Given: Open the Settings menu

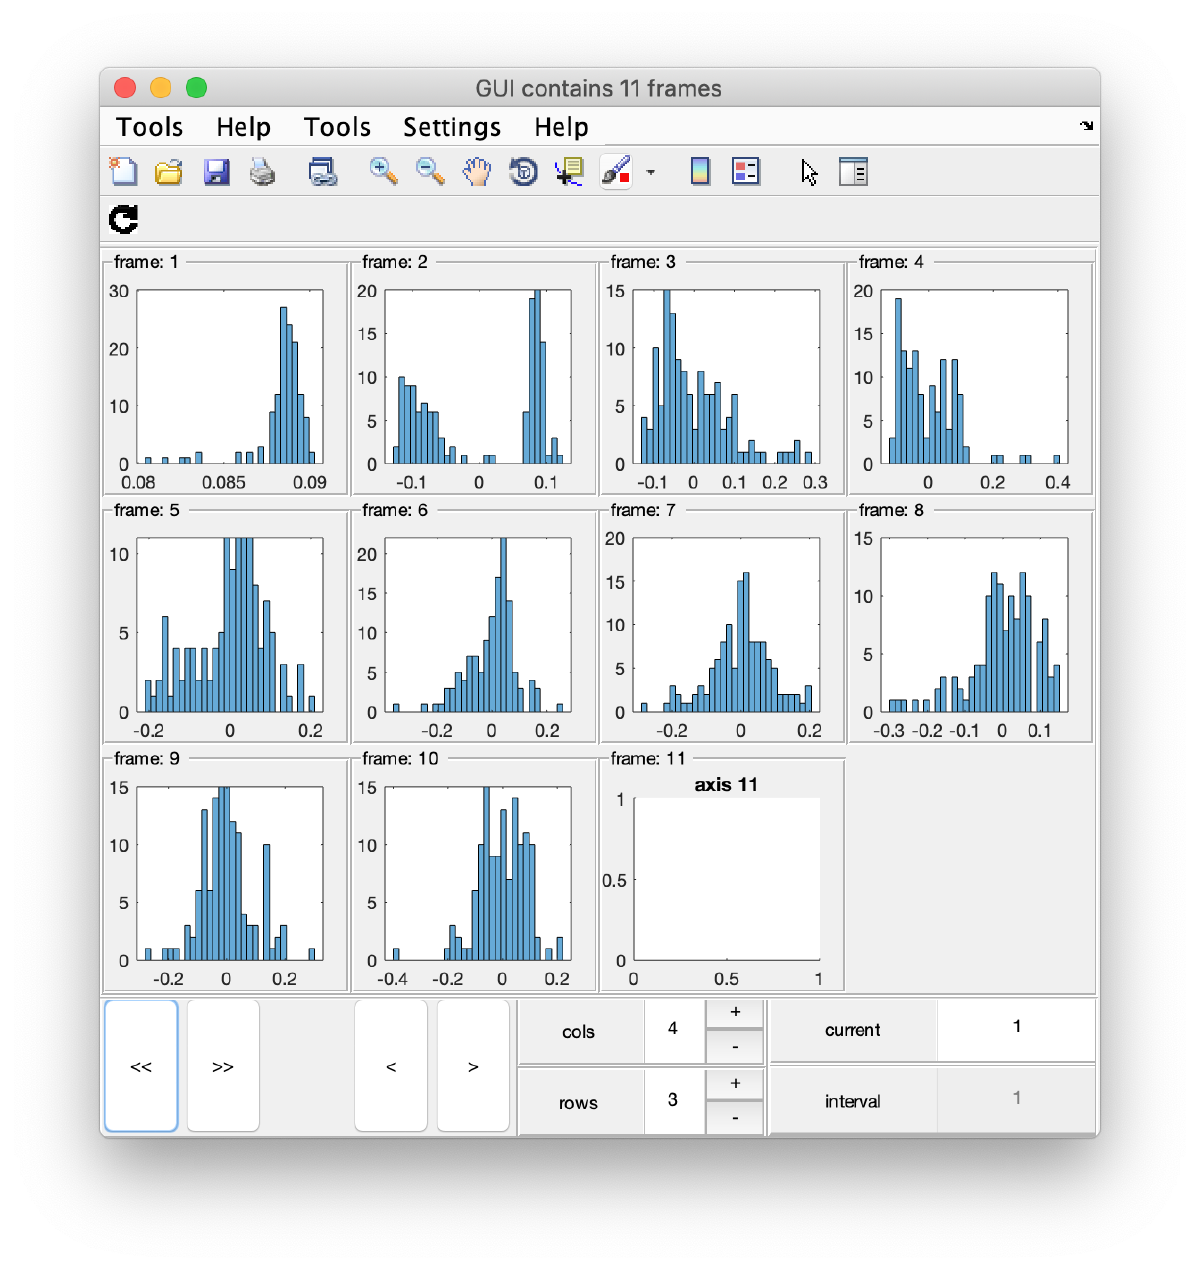Looking at the screenshot, I should pos(452,127).
